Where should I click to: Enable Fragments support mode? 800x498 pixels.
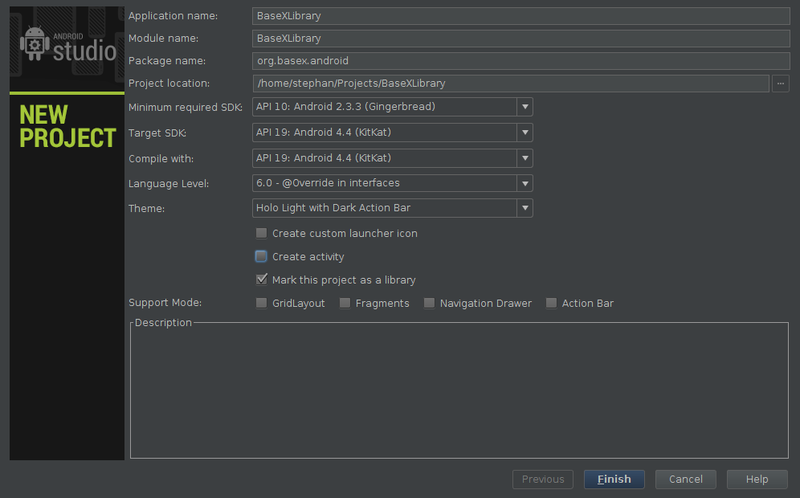click(x=345, y=303)
